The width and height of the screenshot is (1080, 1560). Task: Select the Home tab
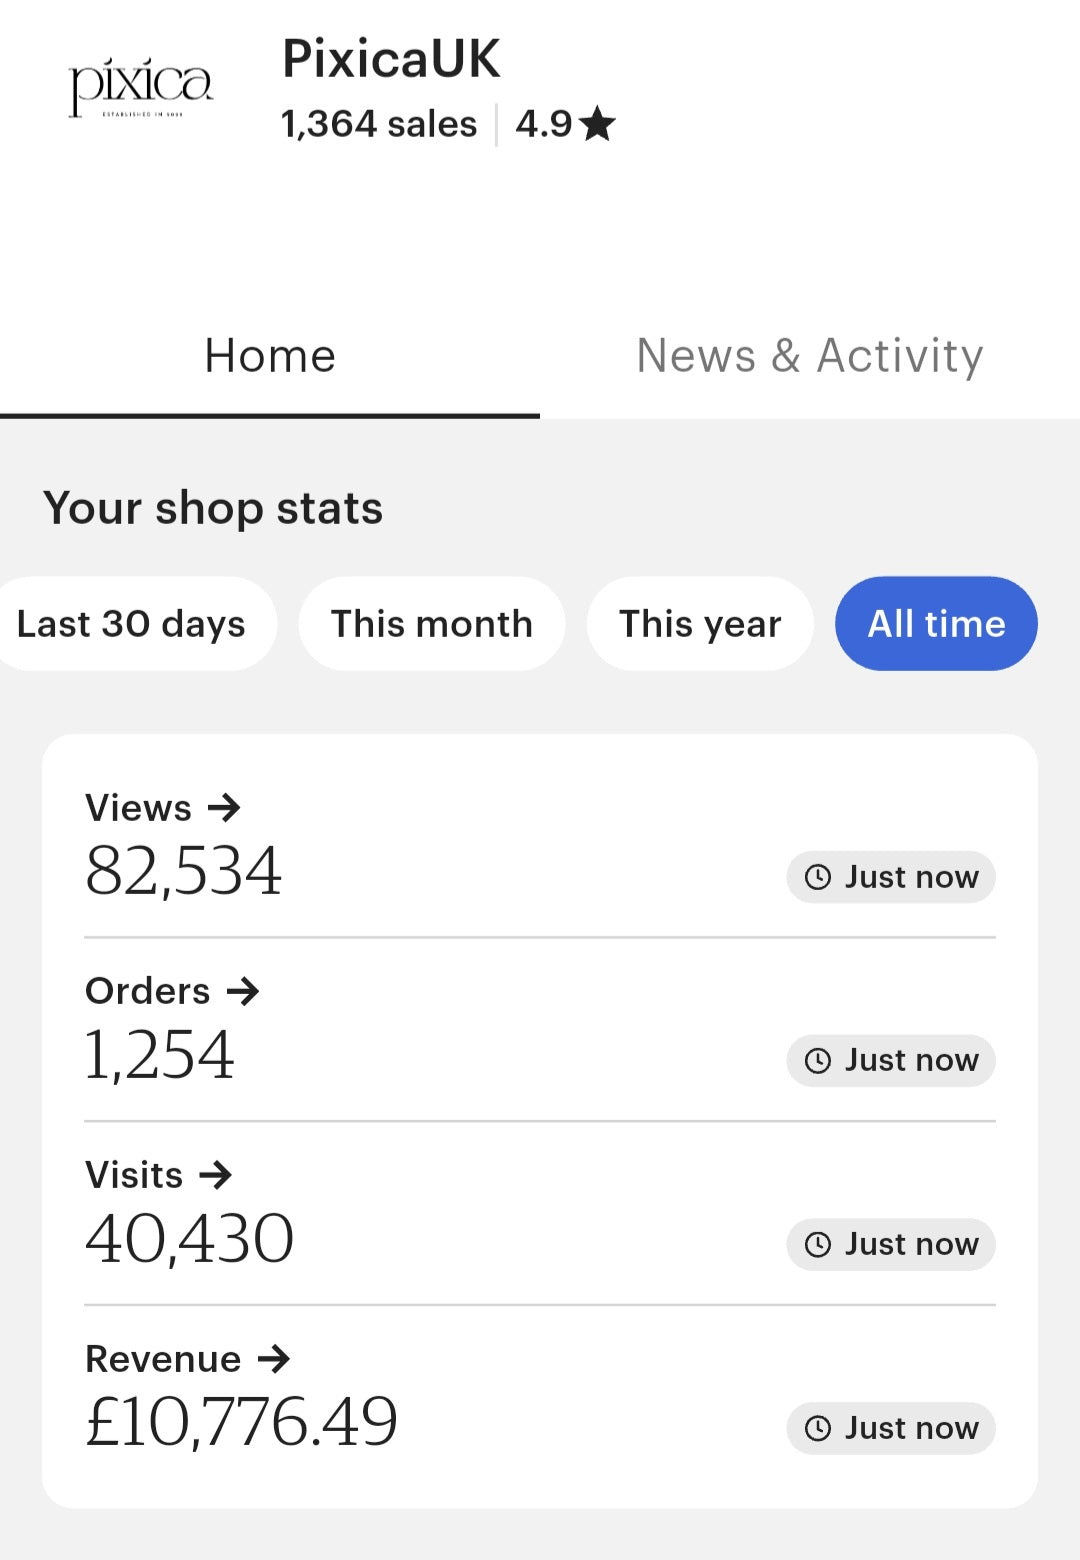(270, 356)
